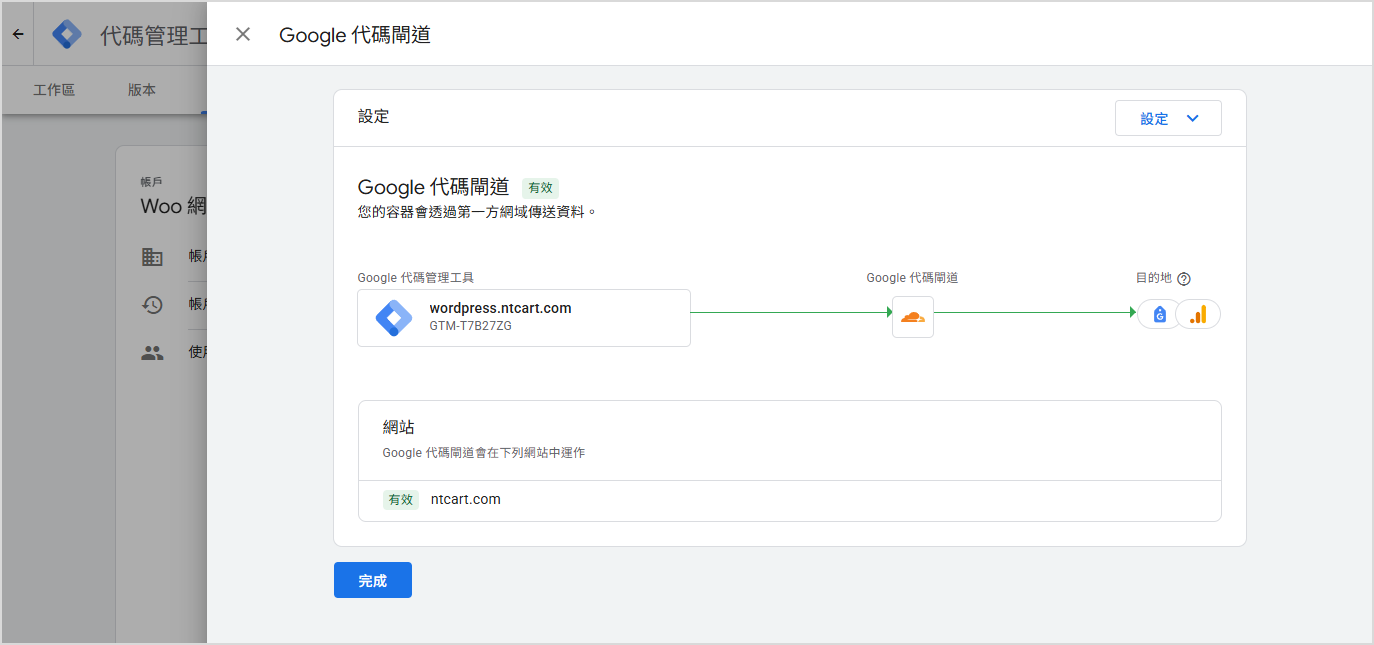
Task: Click the 您的容器會透過第一方網域傳送資料 description
Action: (x=477, y=212)
